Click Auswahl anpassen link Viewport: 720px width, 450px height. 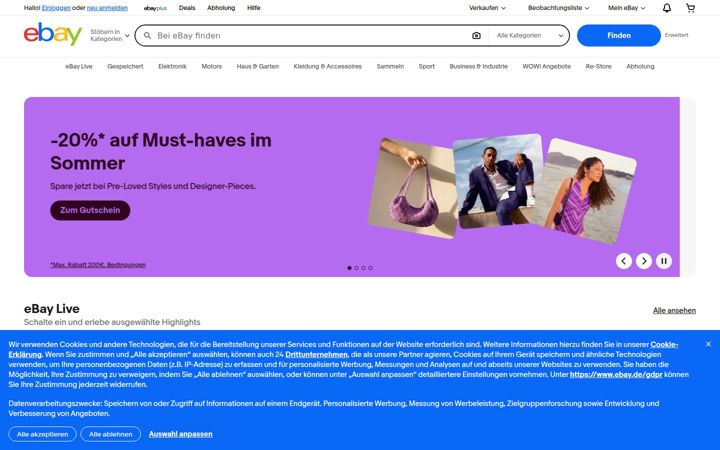coord(180,434)
